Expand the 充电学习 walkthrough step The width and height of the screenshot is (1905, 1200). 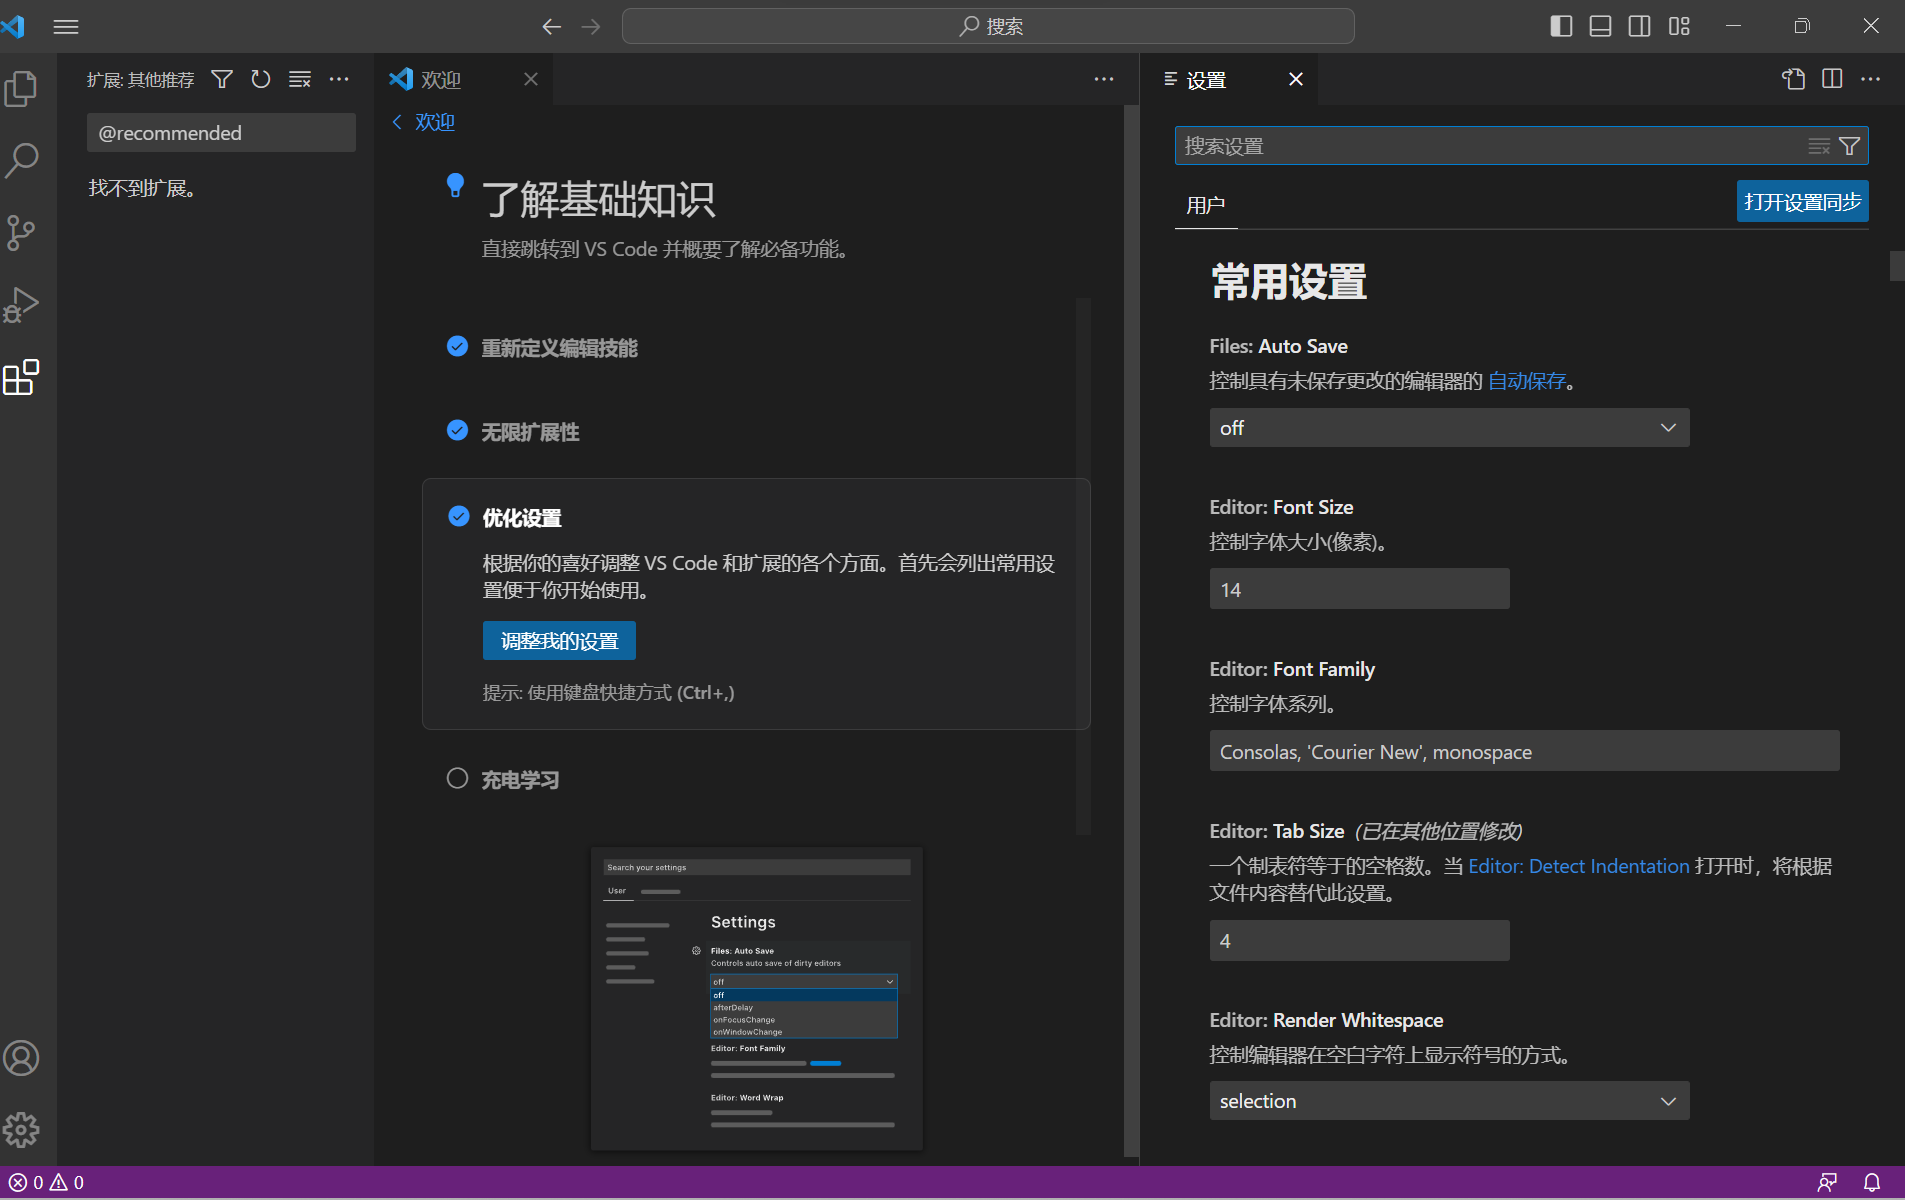[520, 780]
